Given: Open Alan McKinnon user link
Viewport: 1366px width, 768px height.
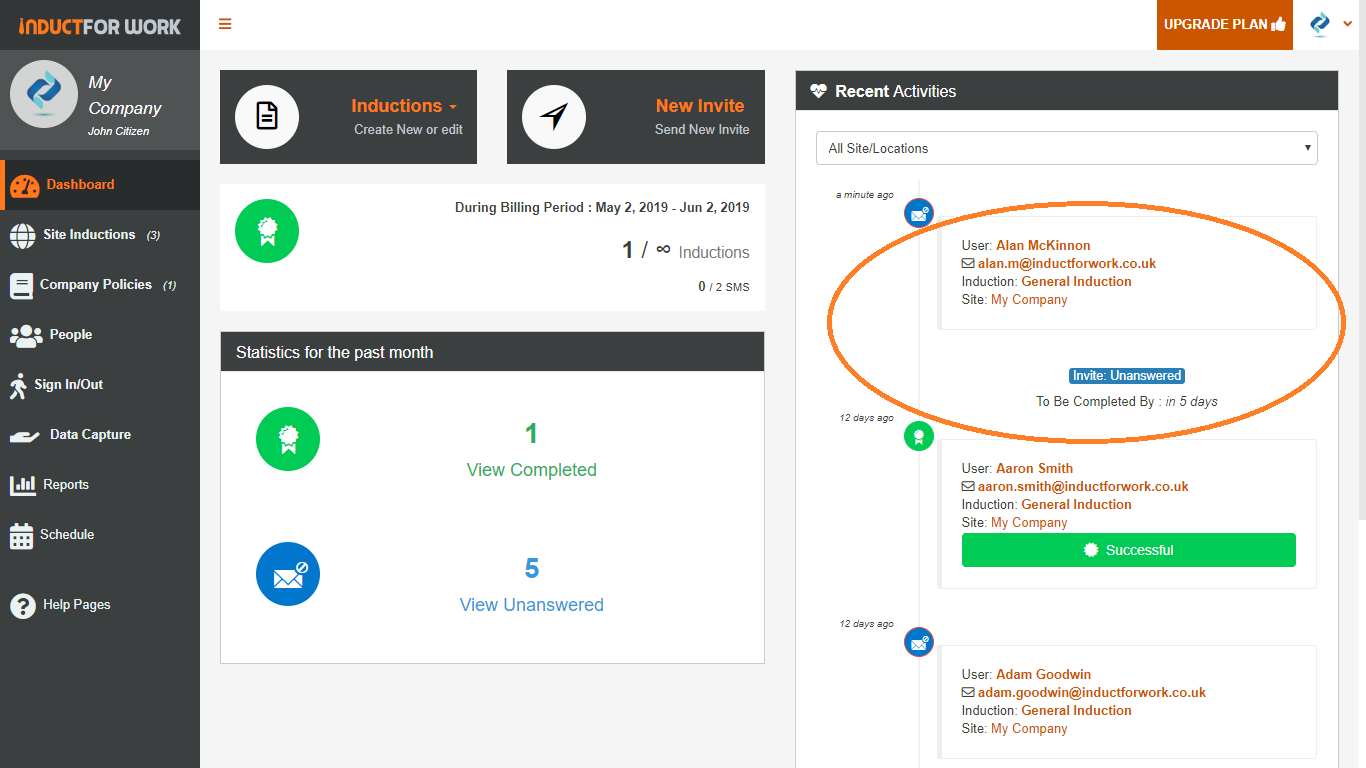Looking at the screenshot, I should coord(1043,246).
